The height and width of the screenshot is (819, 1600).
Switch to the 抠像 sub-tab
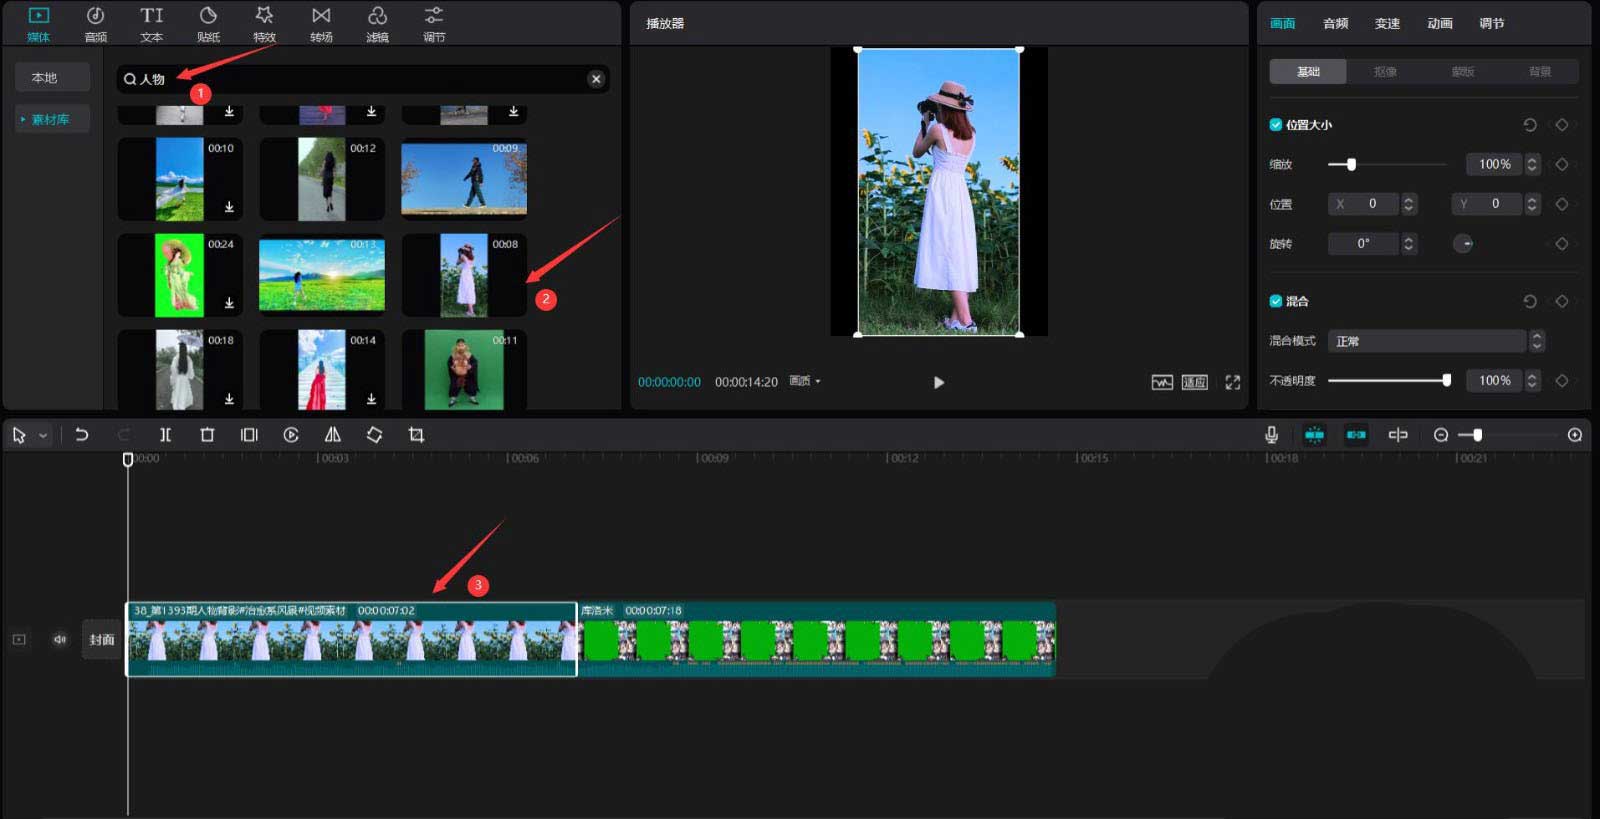[1385, 72]
